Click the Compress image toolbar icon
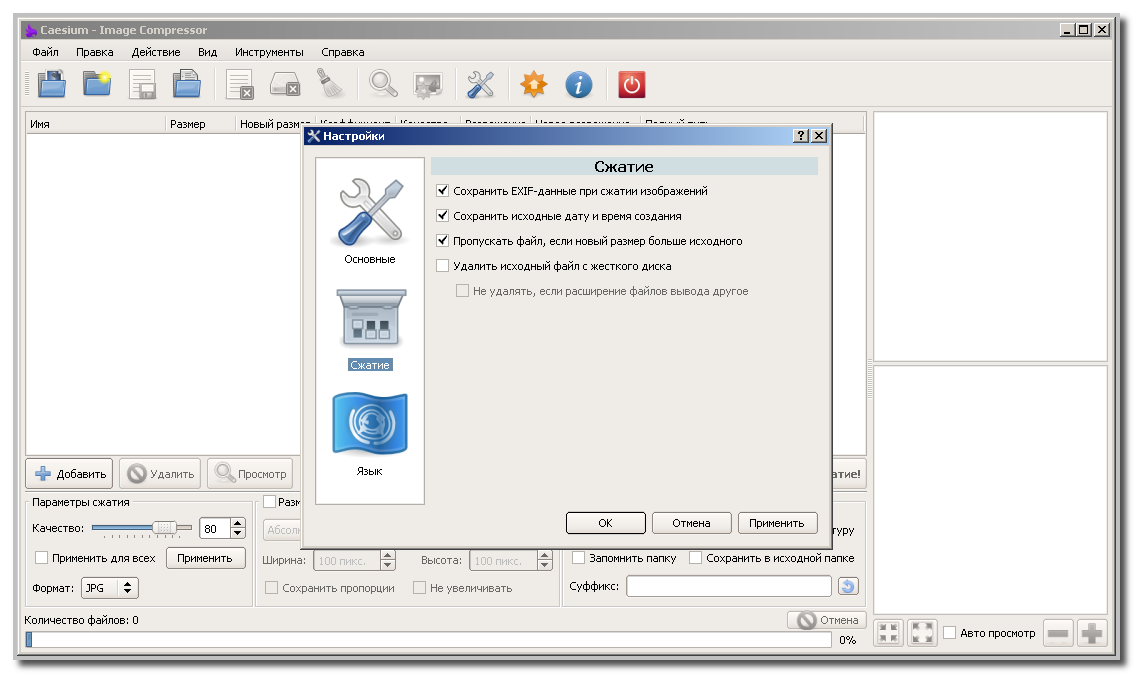The height and width of the screenshot is (674, 1134). click(x=427, y=84)
